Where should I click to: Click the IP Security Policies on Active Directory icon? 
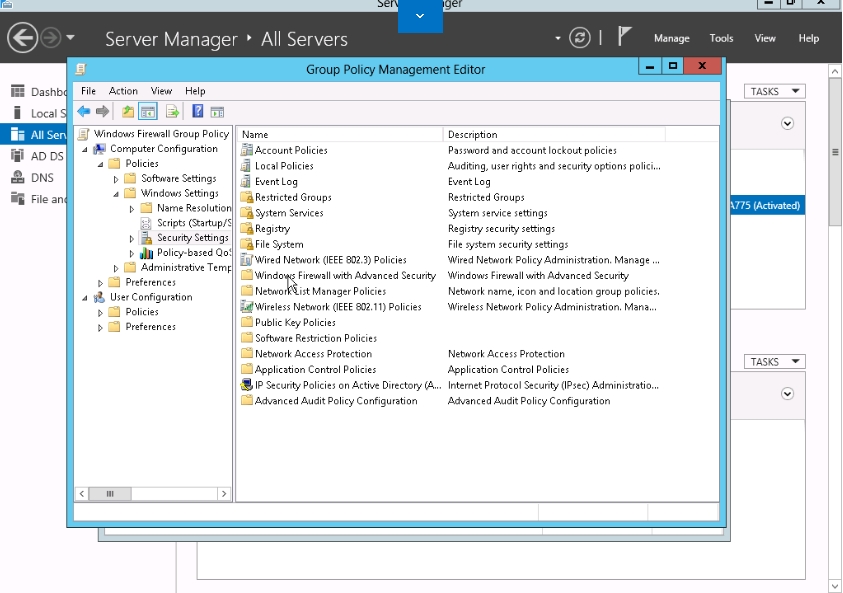pyautogui.click(x=247, y=385)
